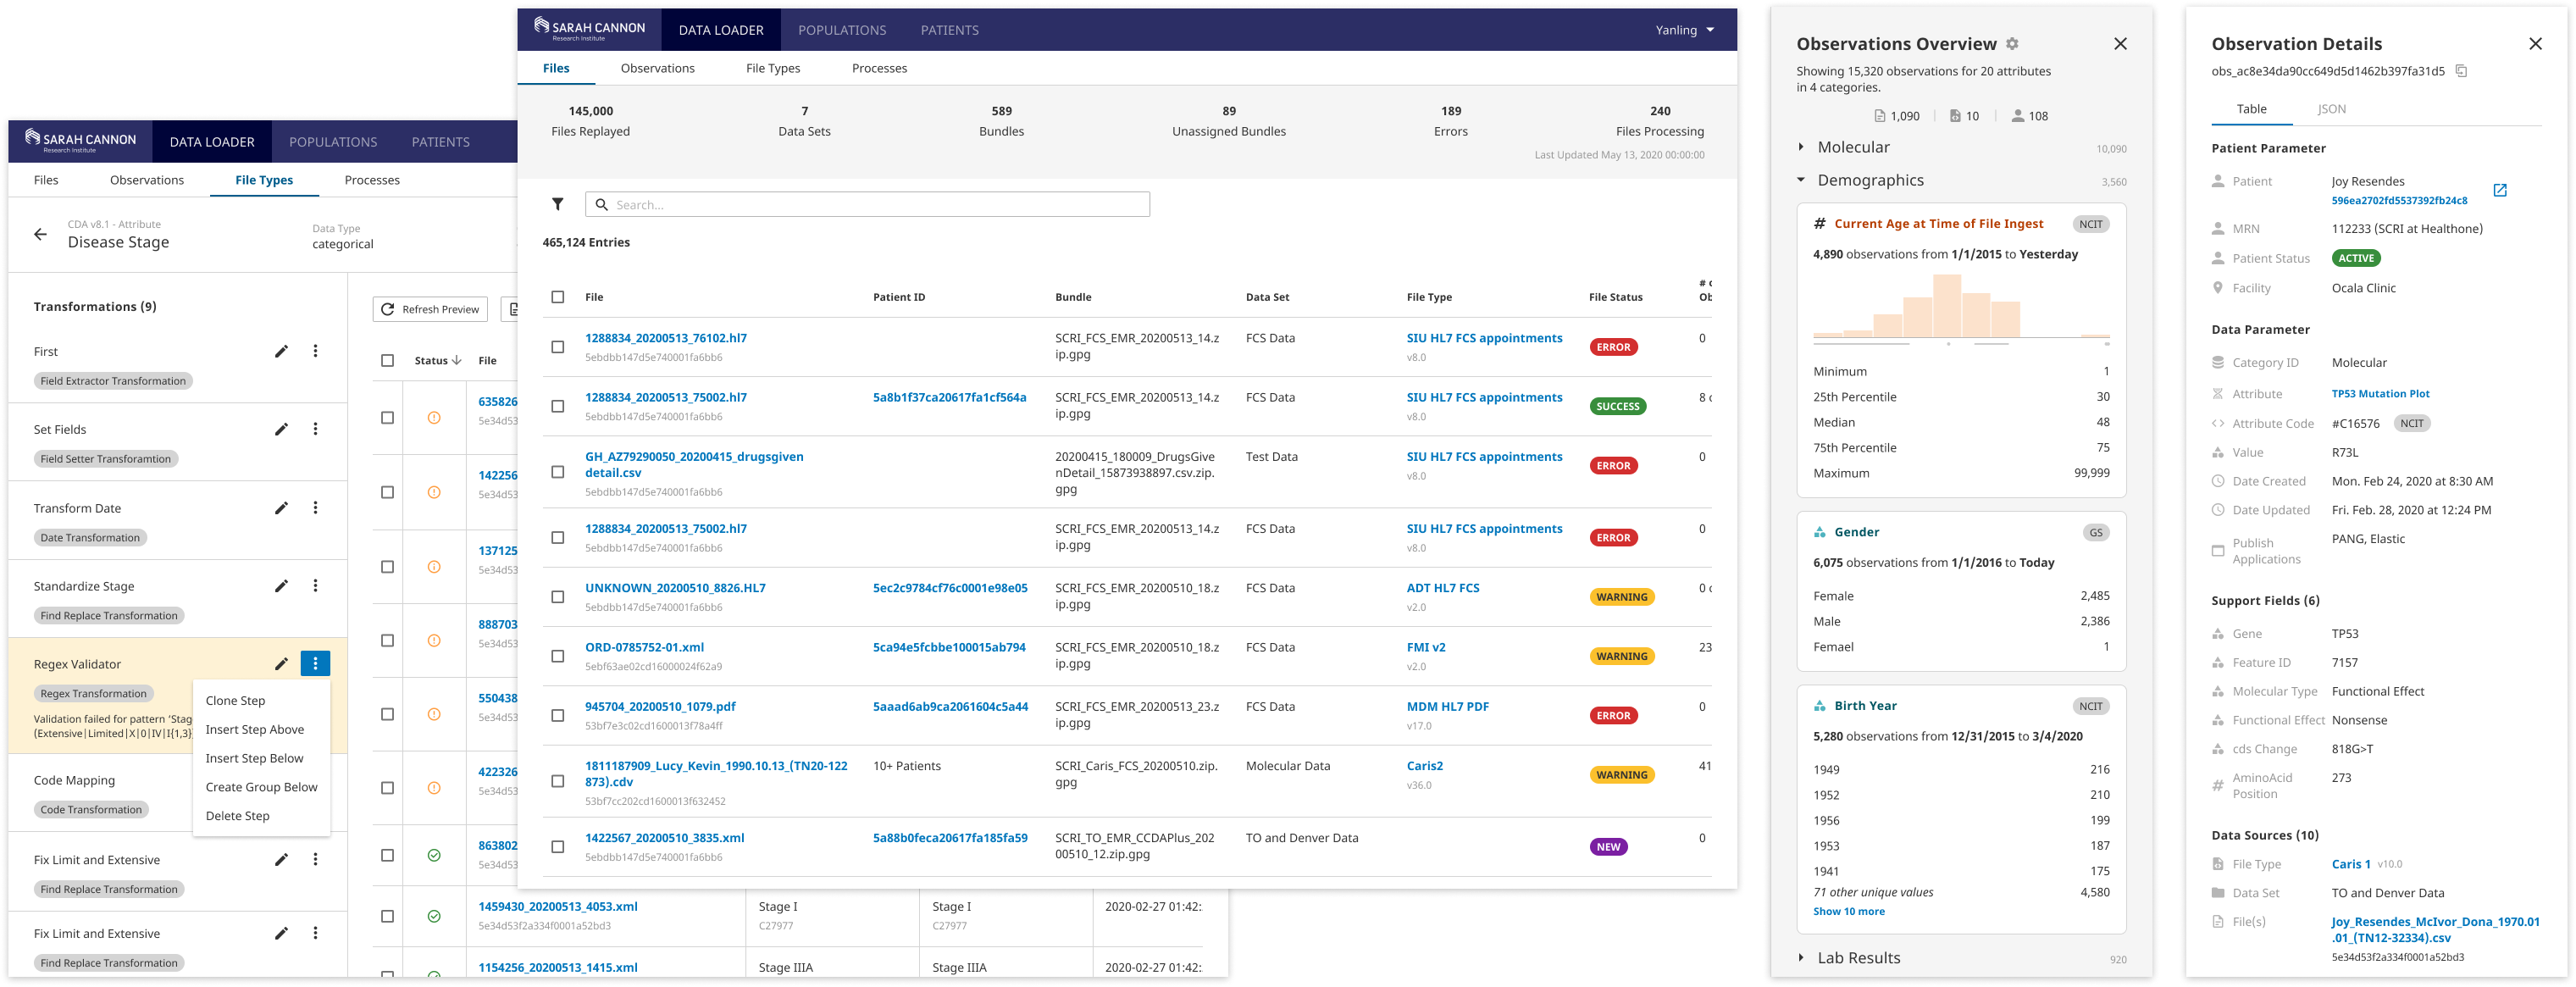Click back arrow next to Disease Stage

pos(40,234)
